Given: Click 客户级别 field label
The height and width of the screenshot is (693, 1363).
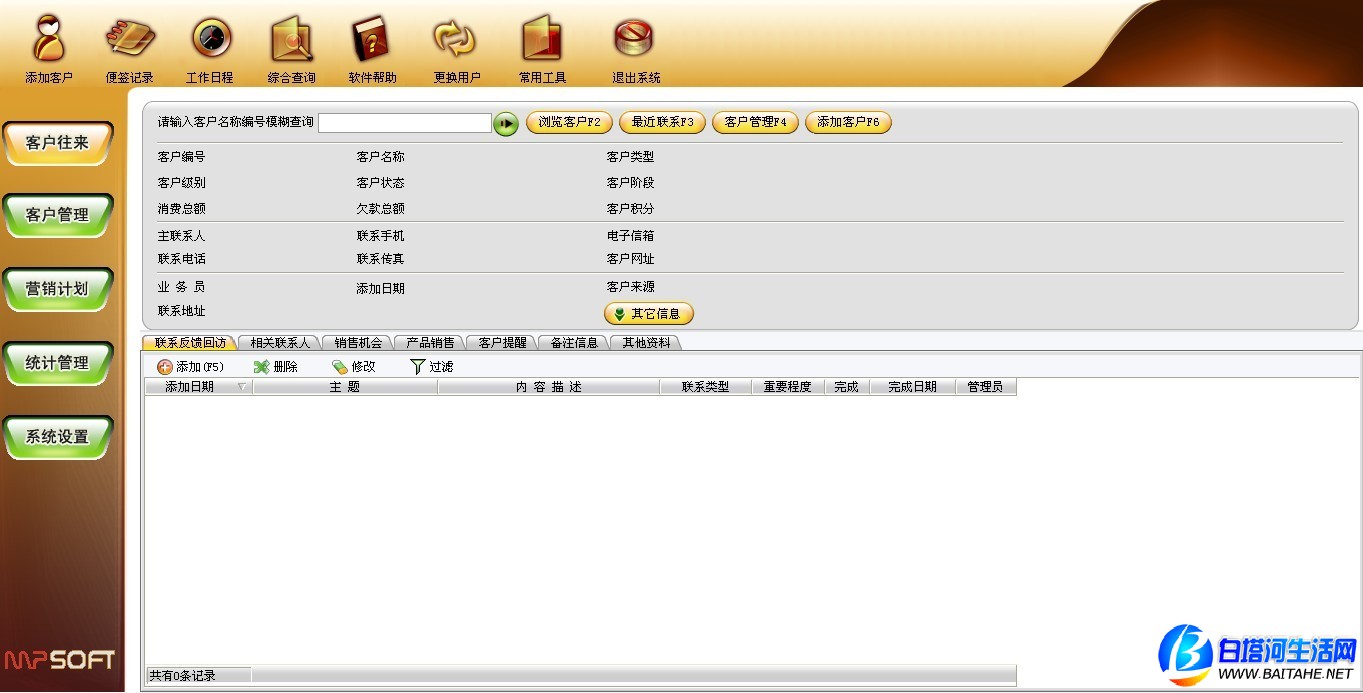Looking at the screenshot, I should click(181, 183).
